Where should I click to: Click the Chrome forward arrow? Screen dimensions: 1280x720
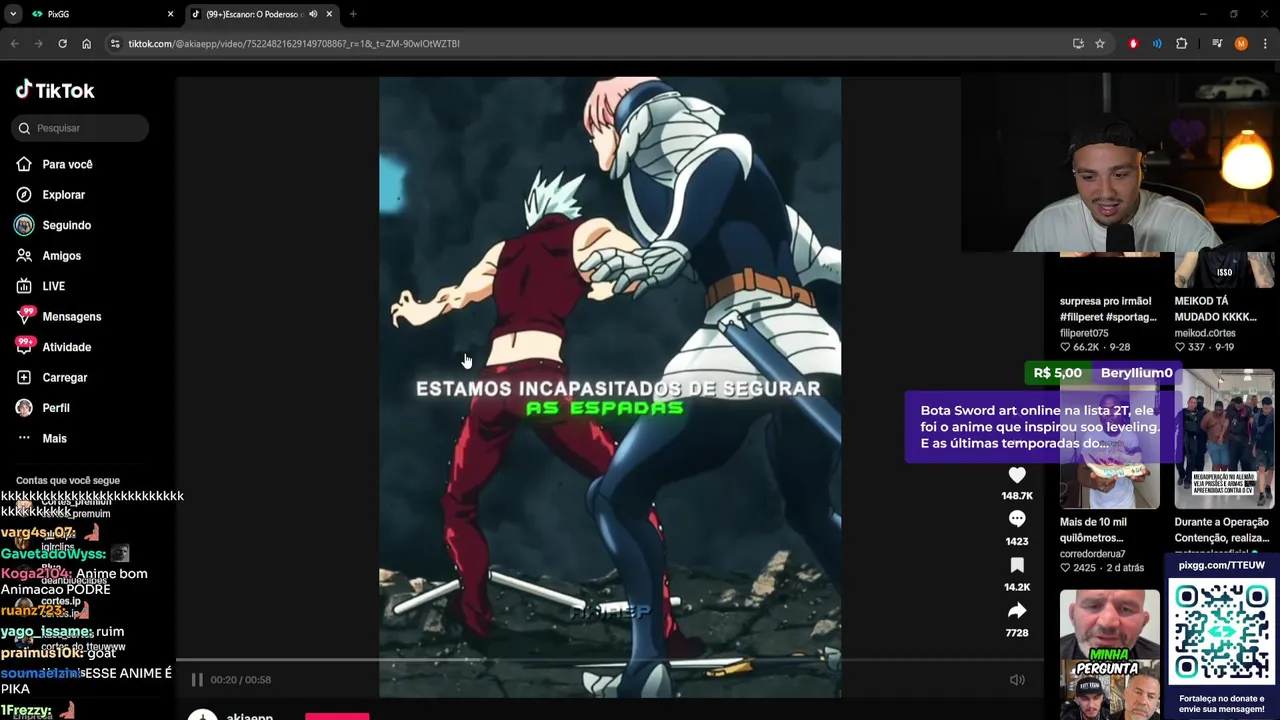[x=38, y=44]
